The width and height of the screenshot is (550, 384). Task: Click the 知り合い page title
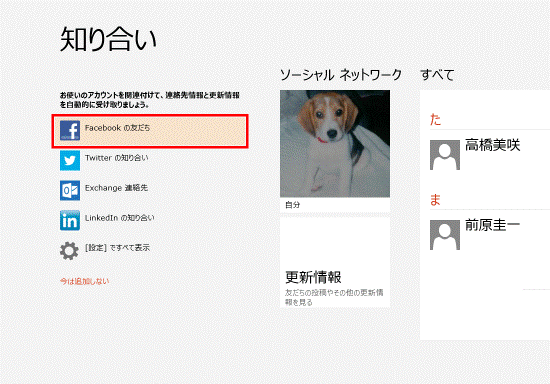[x=108, y=39]
